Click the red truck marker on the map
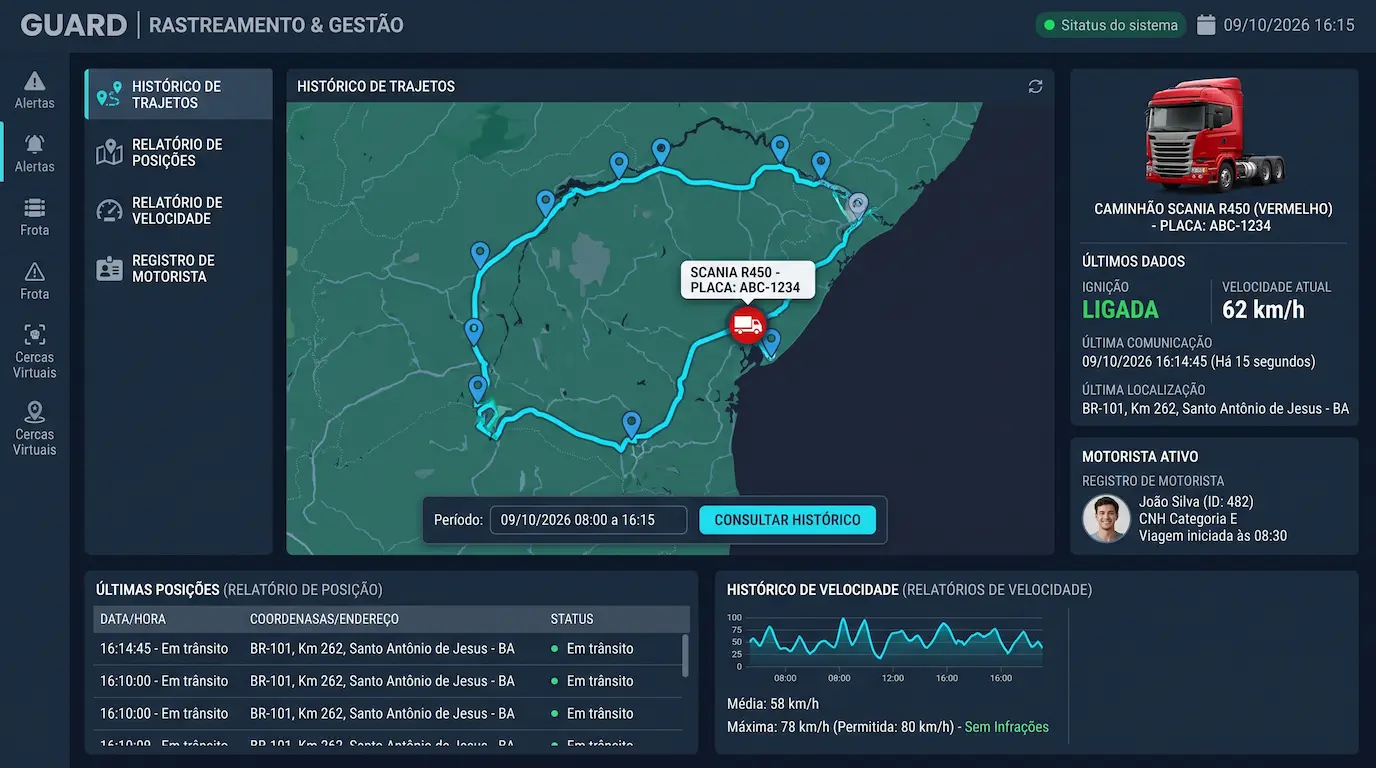 click(746, 324)
